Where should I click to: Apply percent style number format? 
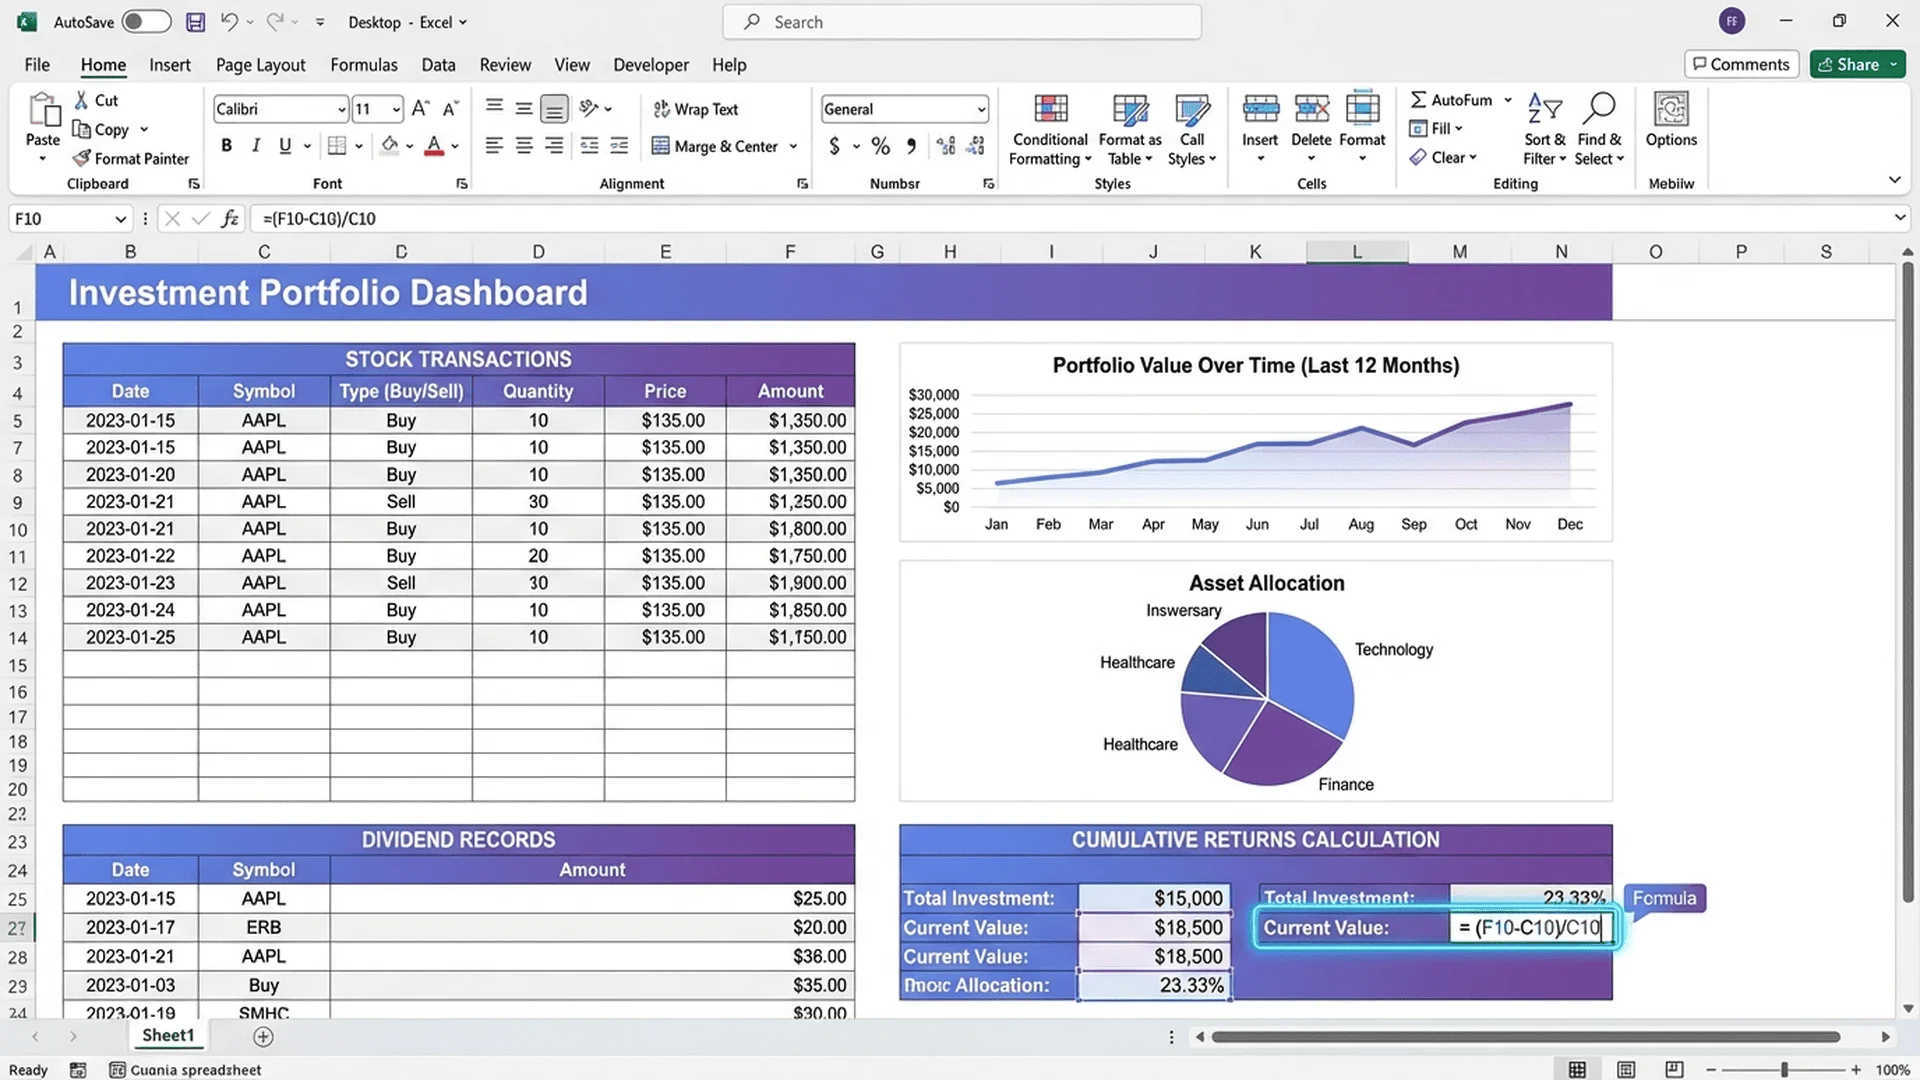click(880, 146)
